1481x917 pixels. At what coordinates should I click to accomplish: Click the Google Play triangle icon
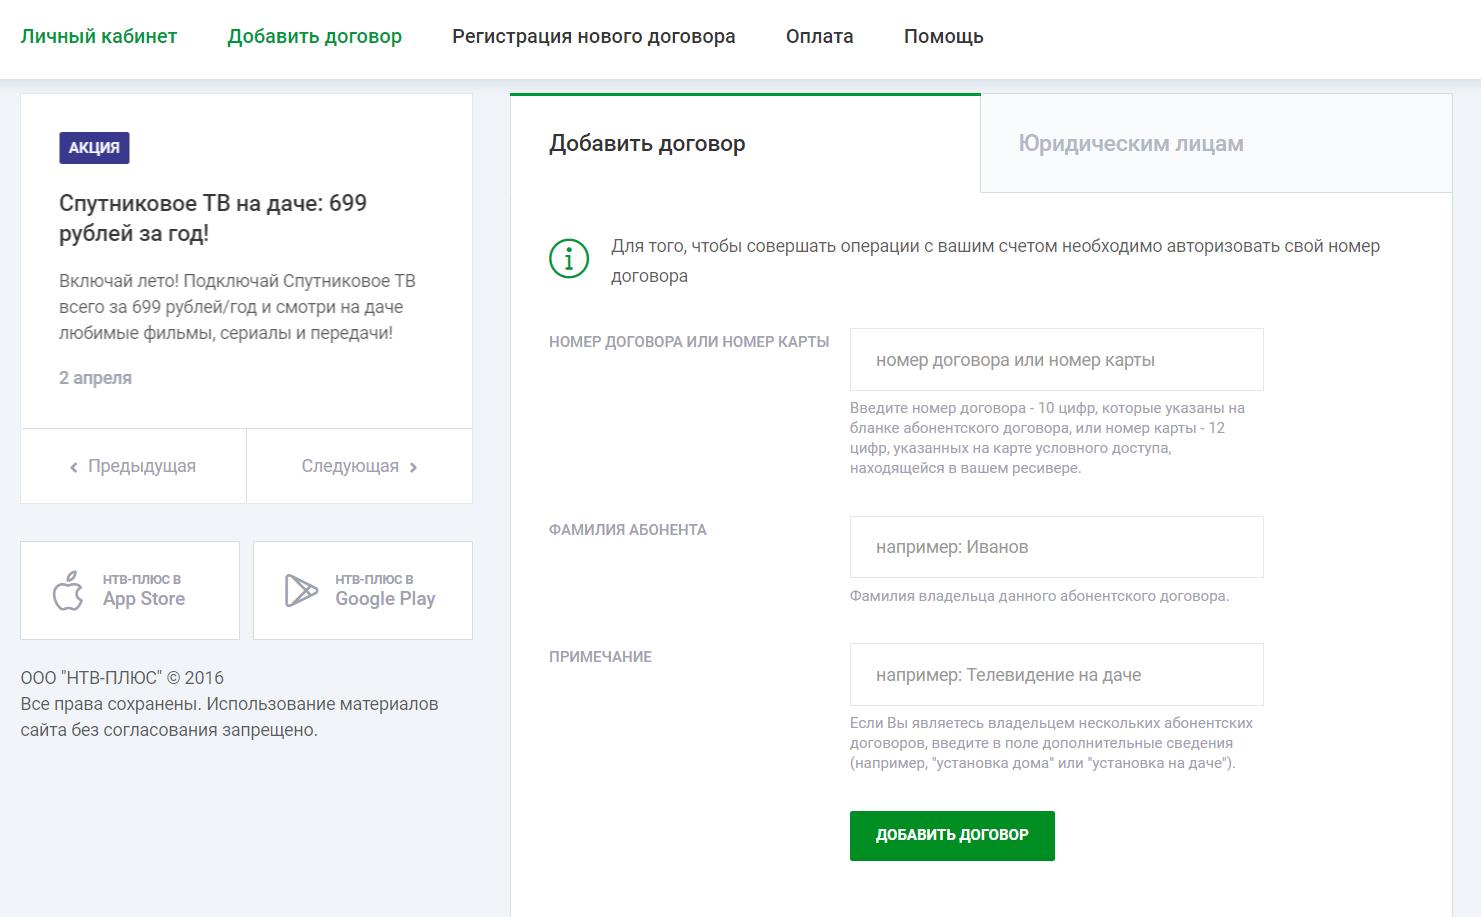tap(301, 591)
